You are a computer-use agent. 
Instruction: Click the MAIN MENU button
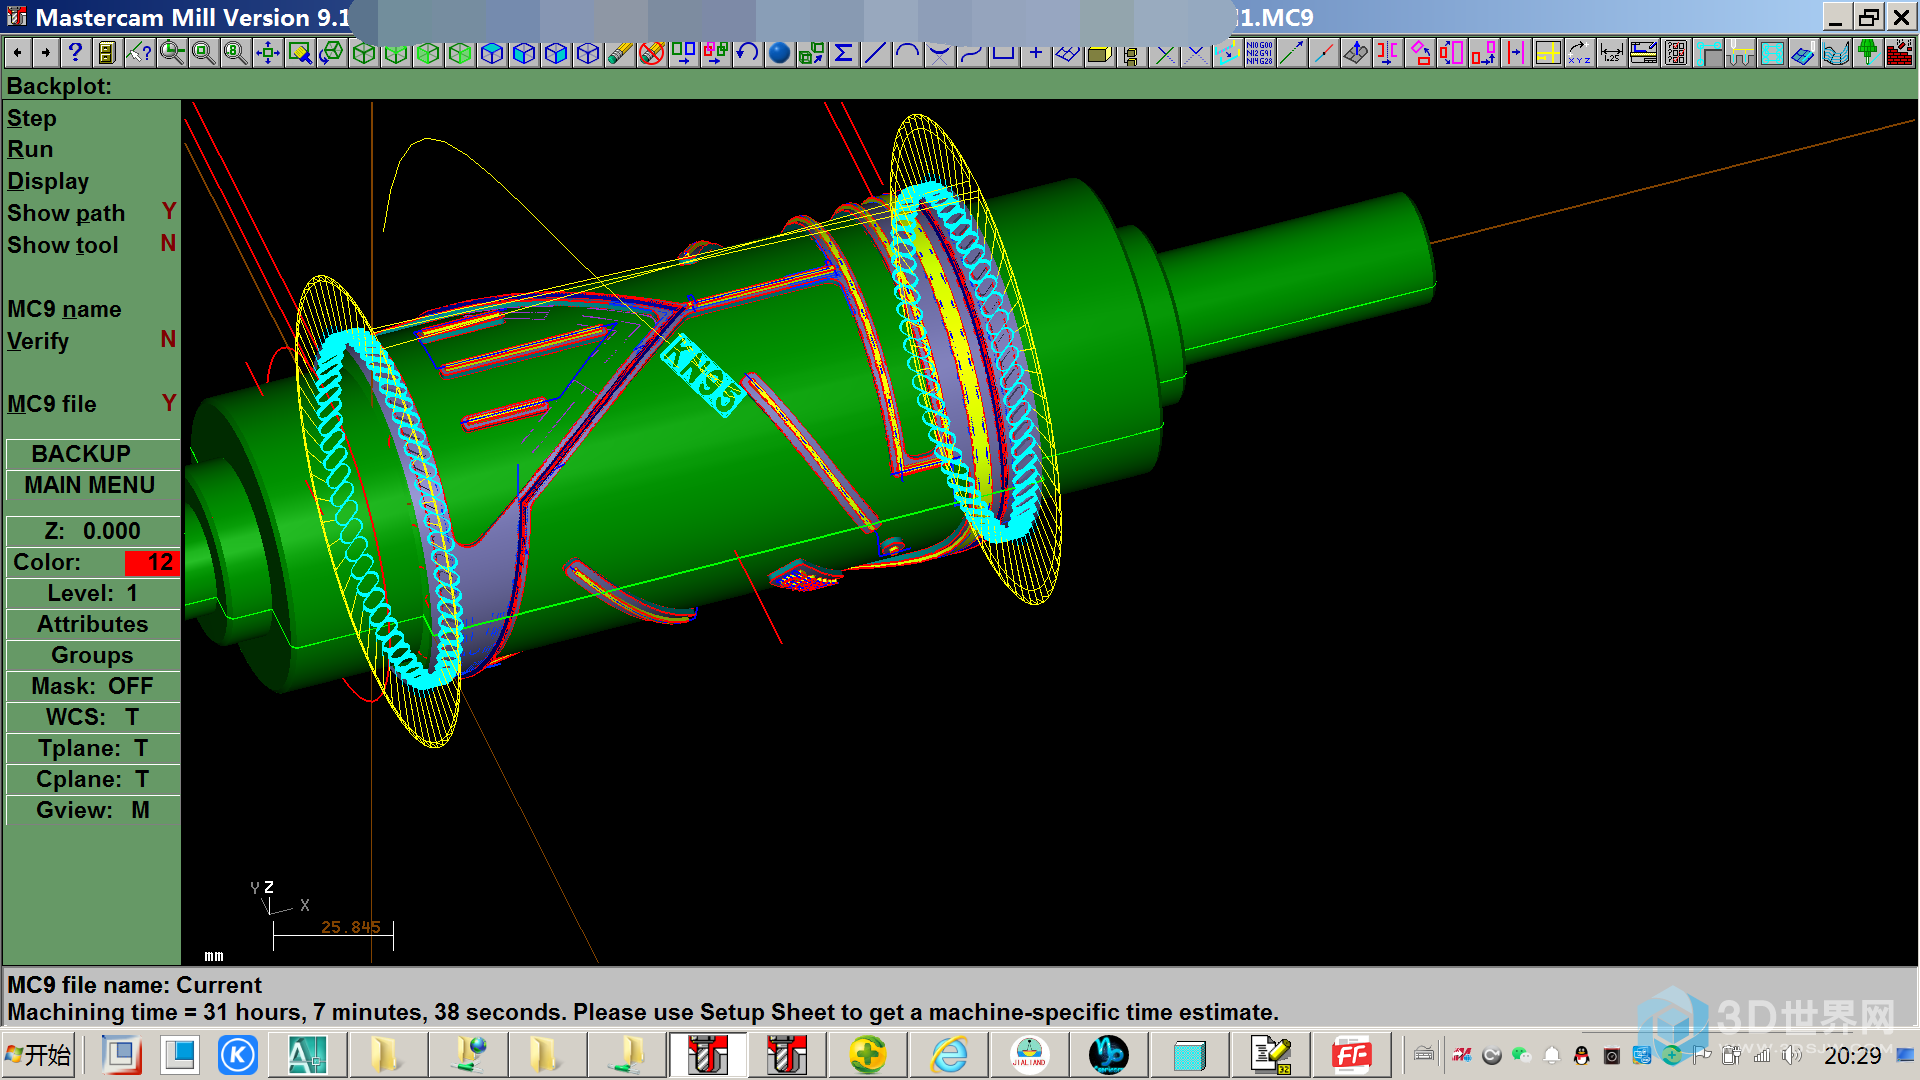tap(92, 485)
